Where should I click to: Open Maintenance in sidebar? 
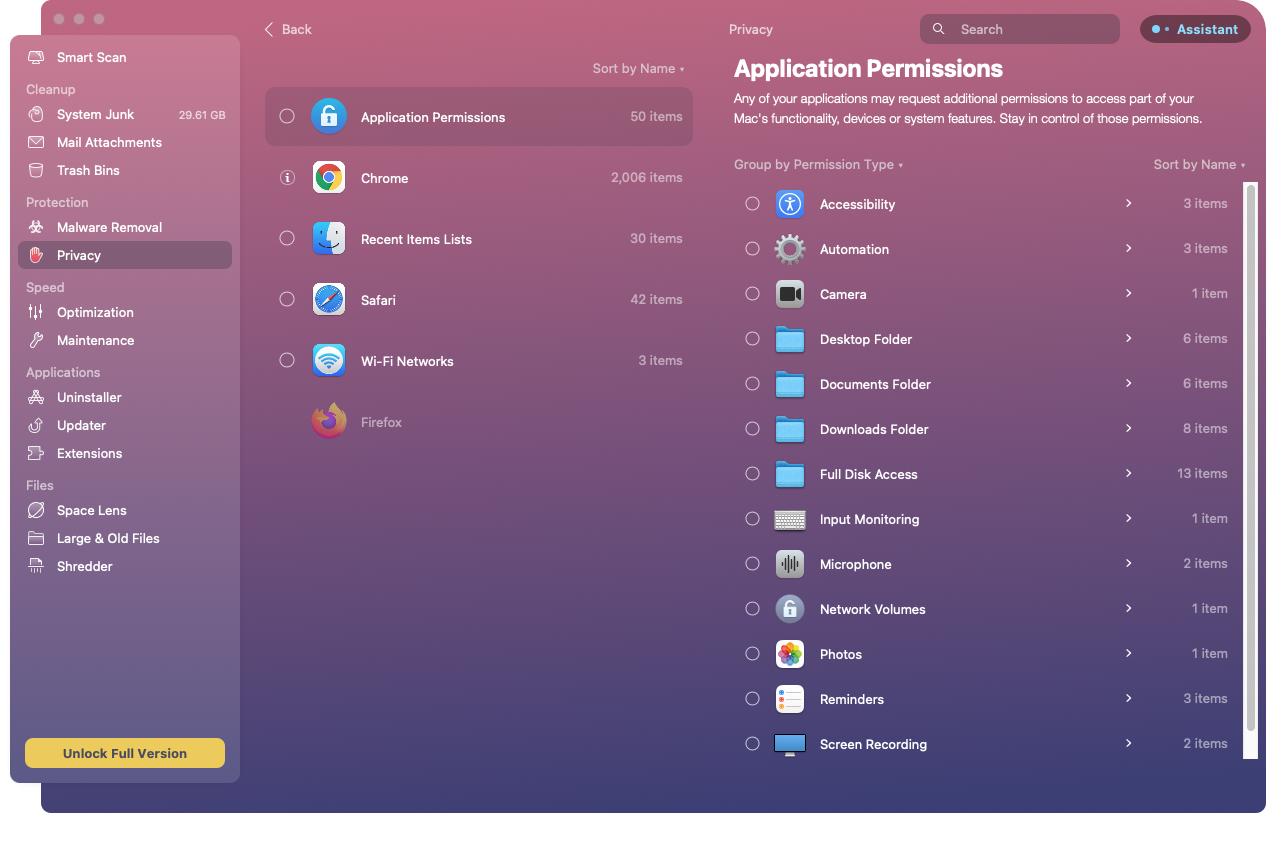pyautogui.click(x=125, y=340)
